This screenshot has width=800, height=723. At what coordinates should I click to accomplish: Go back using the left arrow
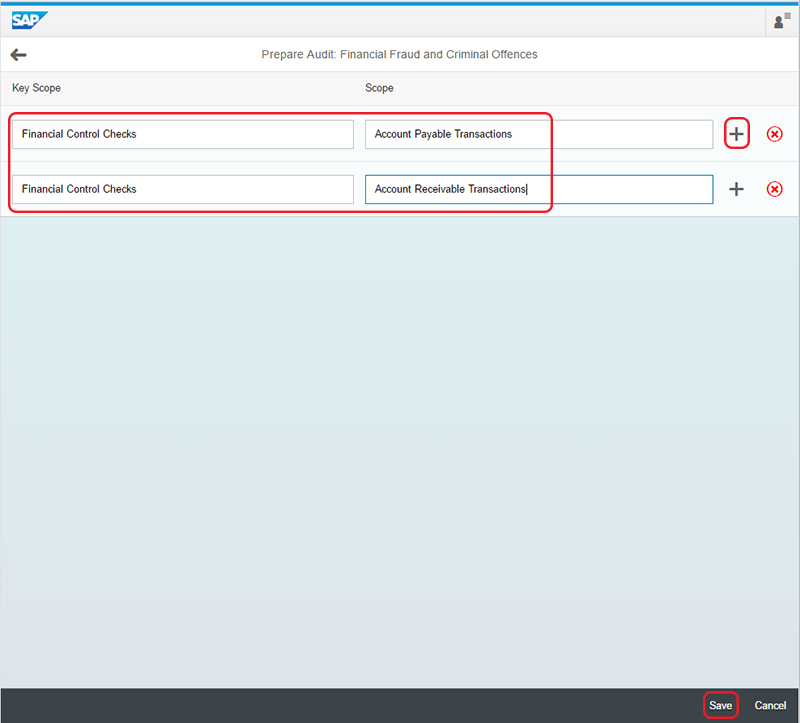(x=18, y=55)
